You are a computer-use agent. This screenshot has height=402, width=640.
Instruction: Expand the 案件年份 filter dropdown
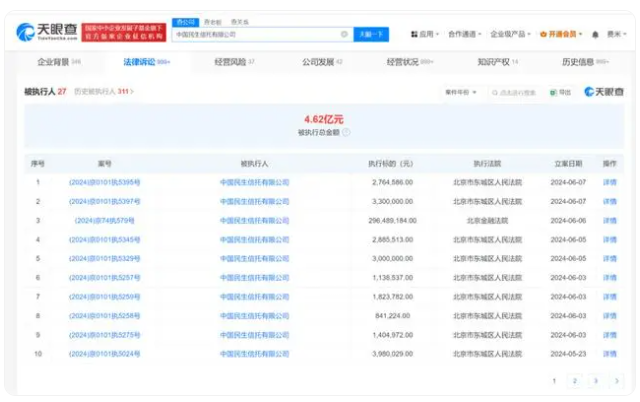click(x=461, y=92)
